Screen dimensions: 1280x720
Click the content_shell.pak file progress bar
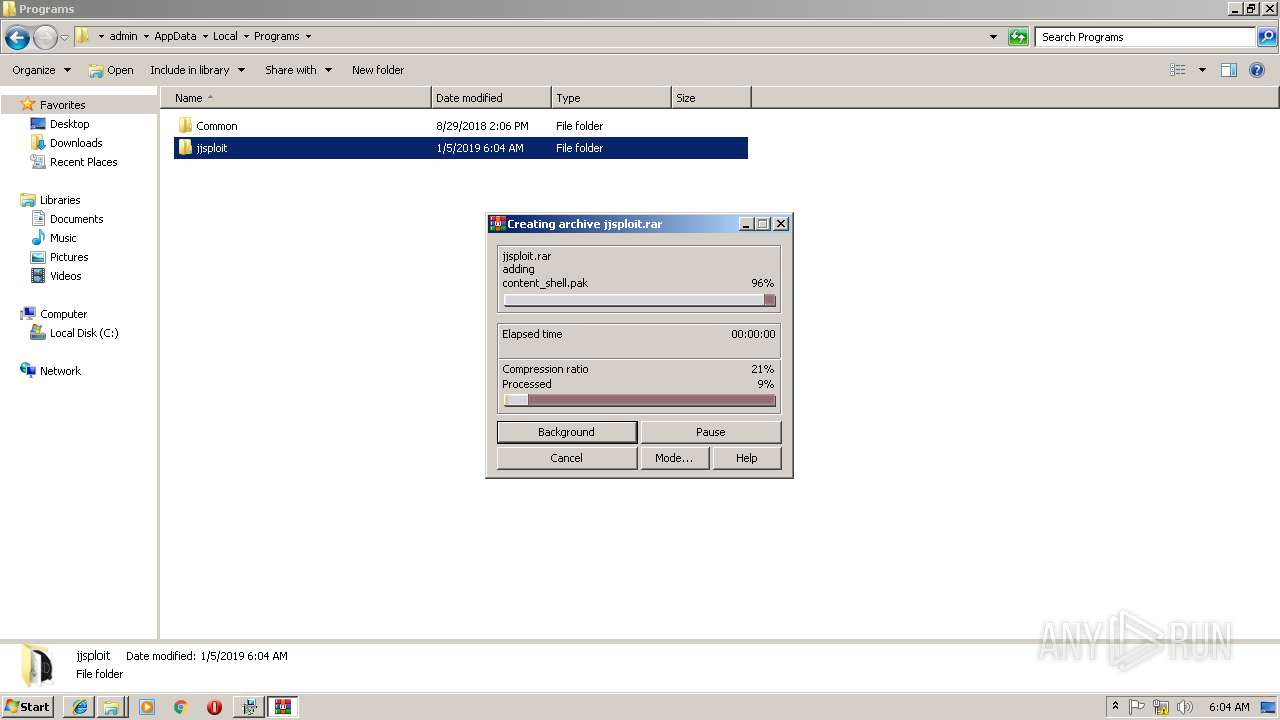[640, 300]
